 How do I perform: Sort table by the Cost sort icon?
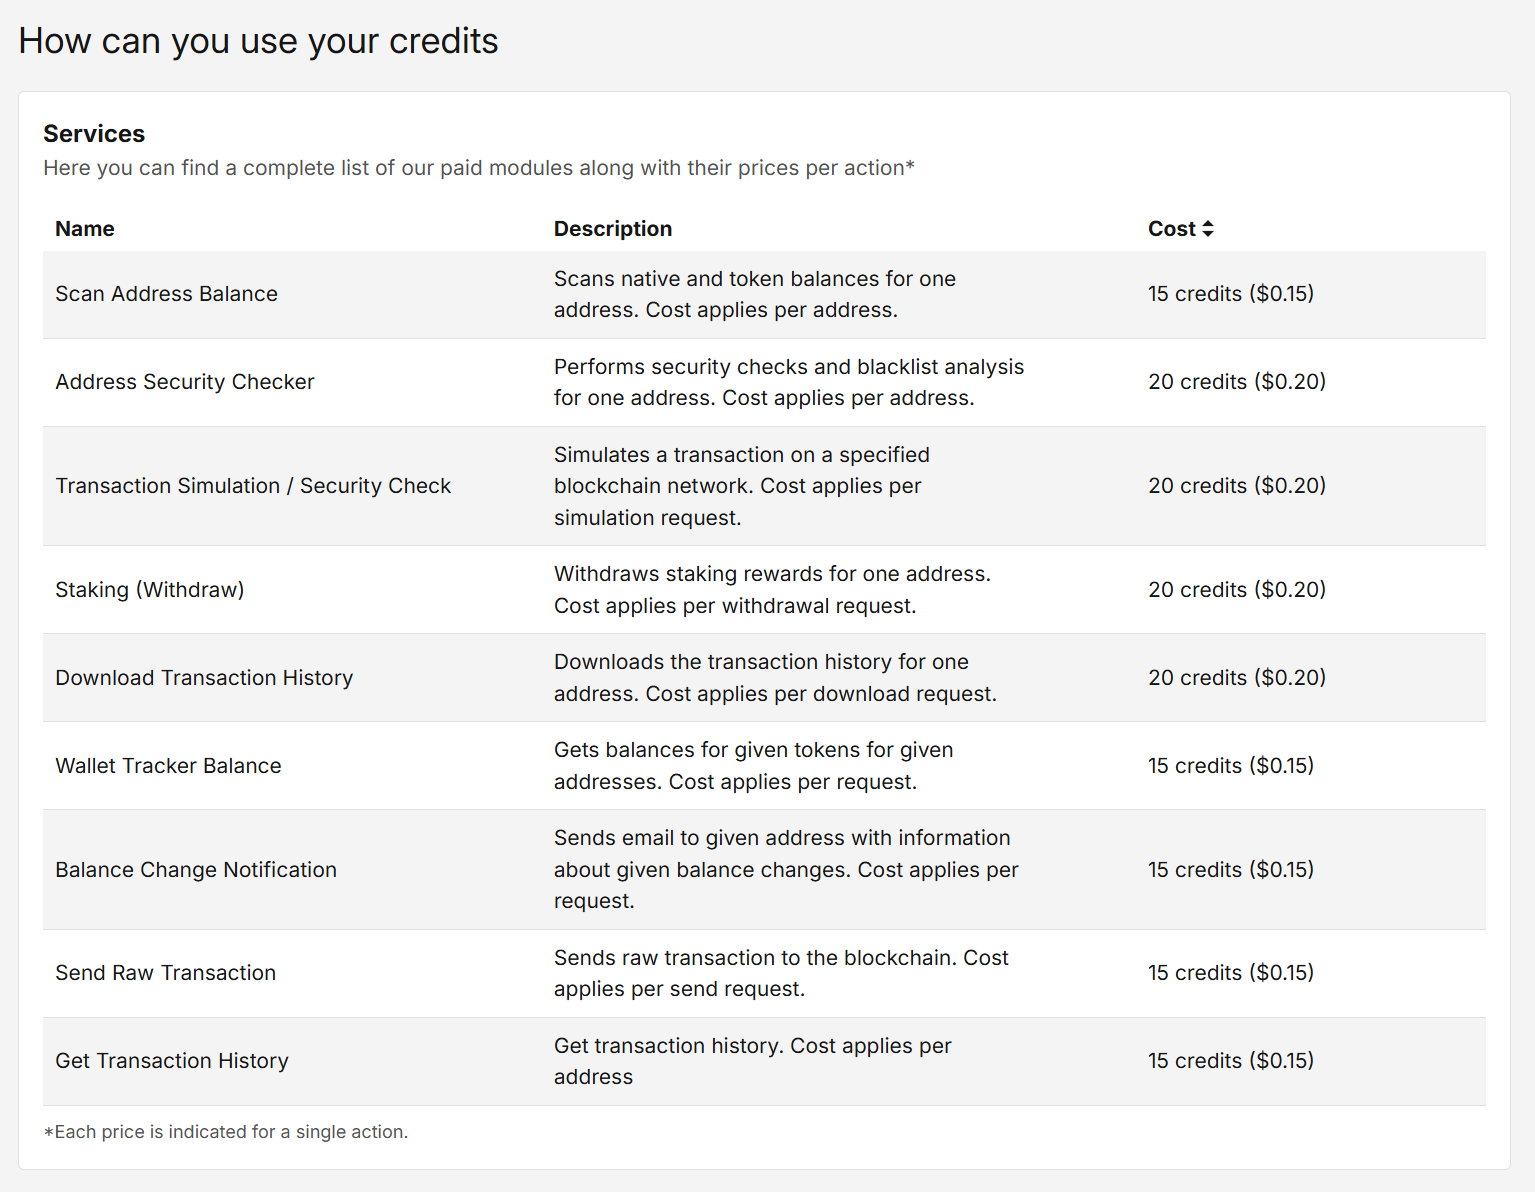(1208, 229)
